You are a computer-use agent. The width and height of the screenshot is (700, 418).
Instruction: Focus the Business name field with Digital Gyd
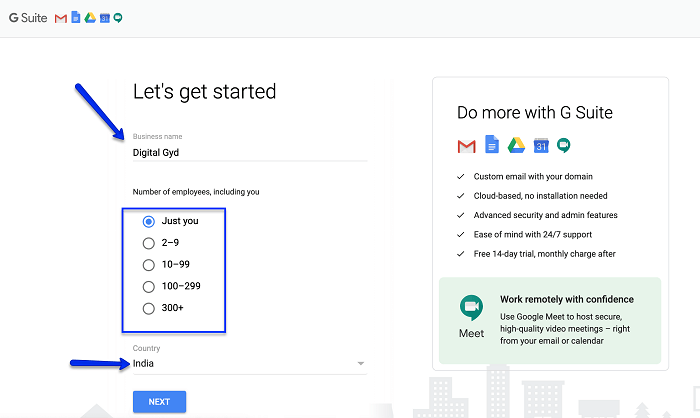pos(250,153)
